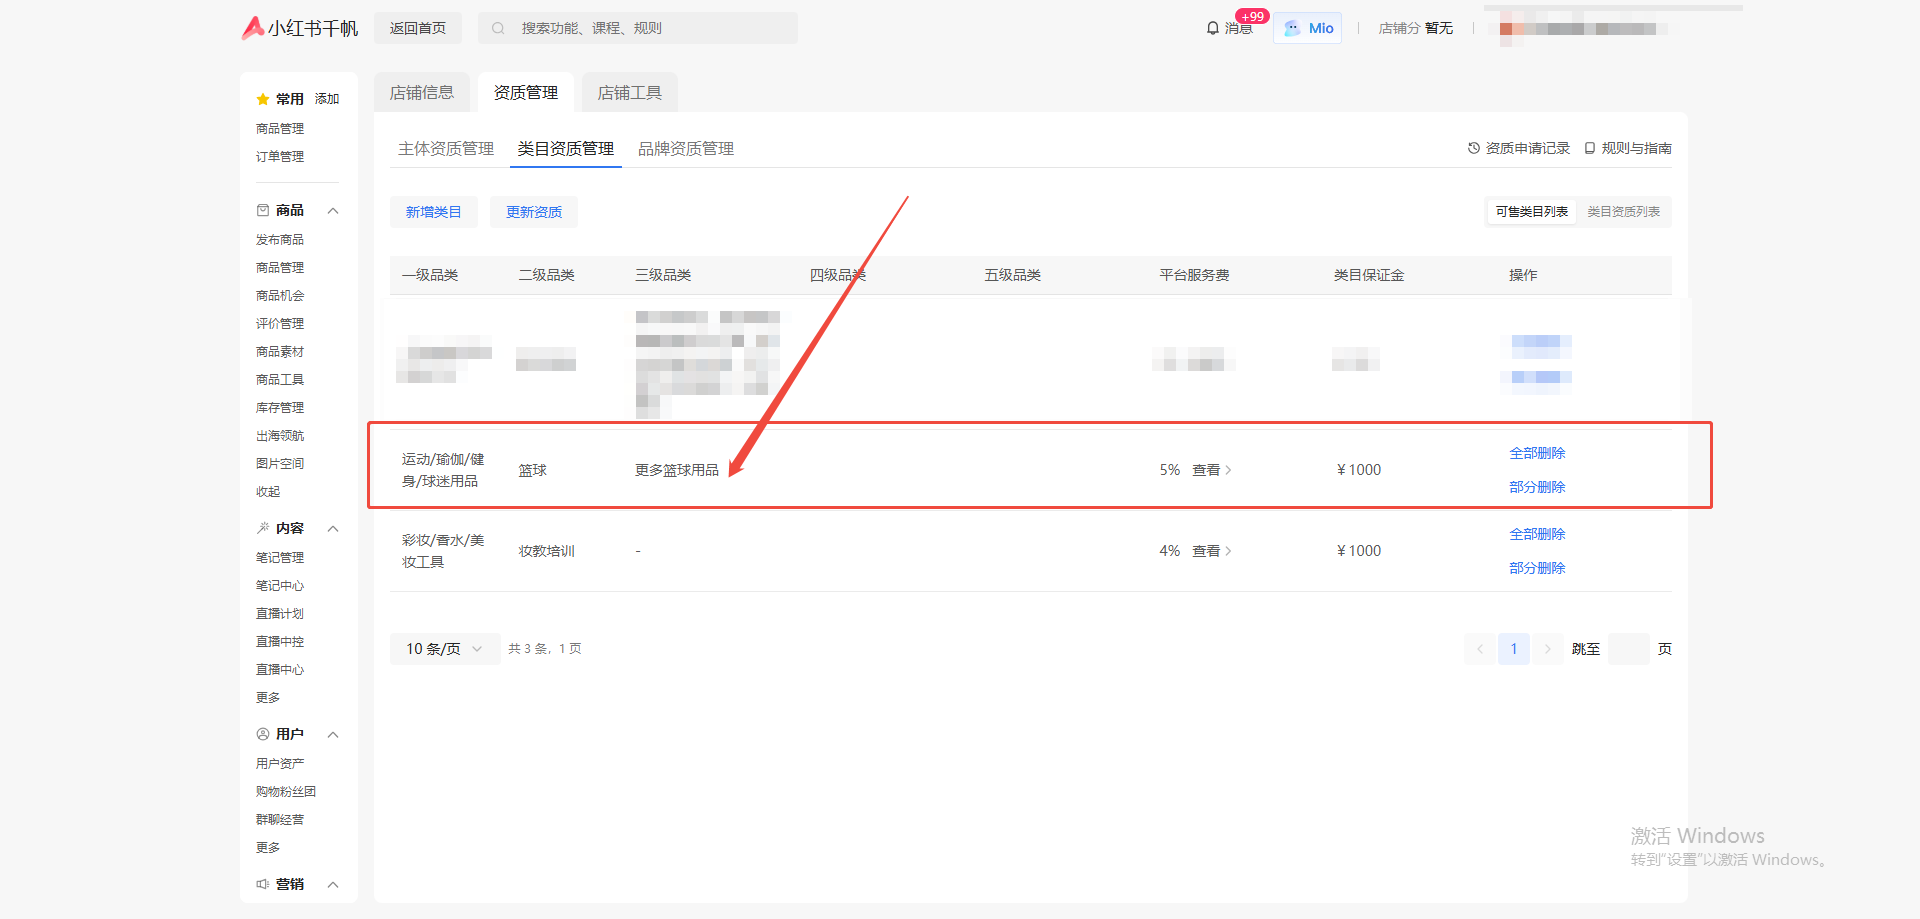
Task: Open 商品工具 in sidebar
Action: click(280, 380)
